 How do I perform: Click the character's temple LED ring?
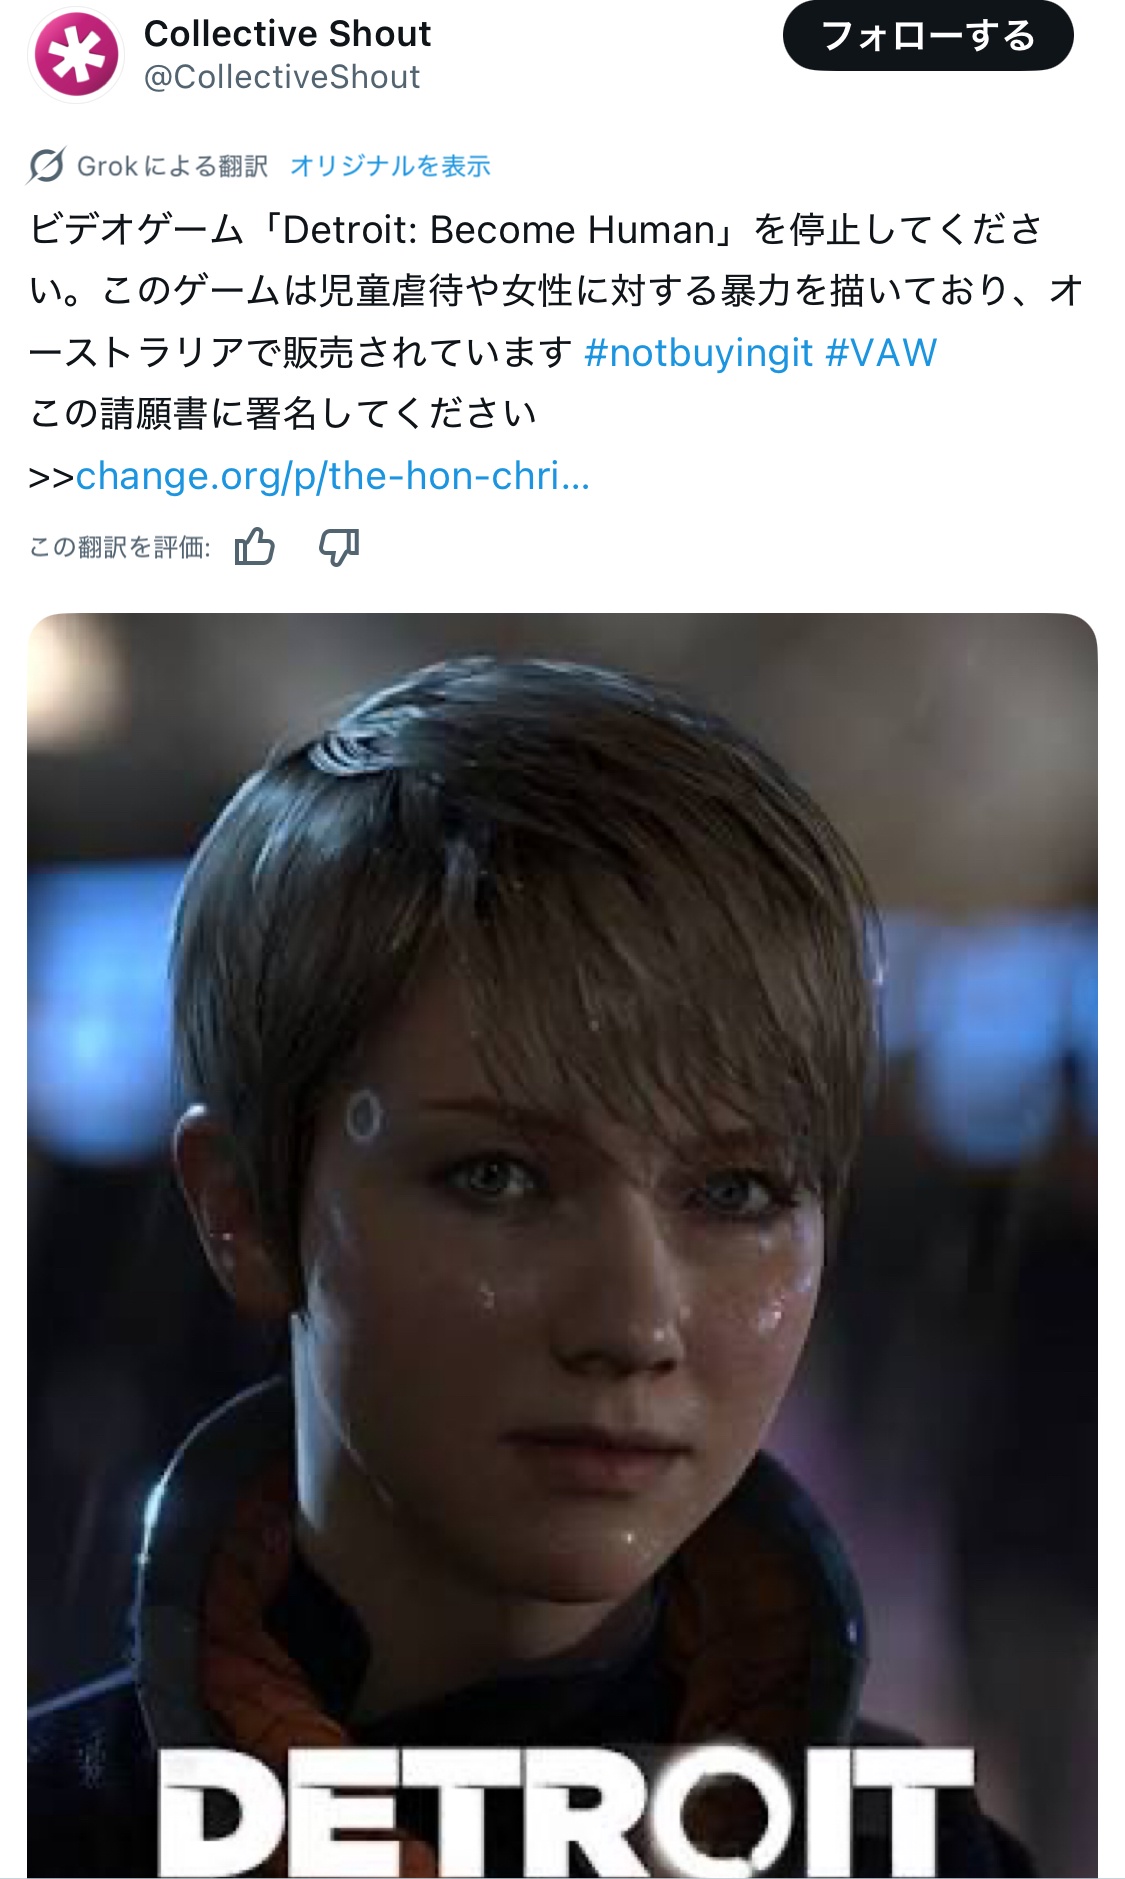(363, 1116)
